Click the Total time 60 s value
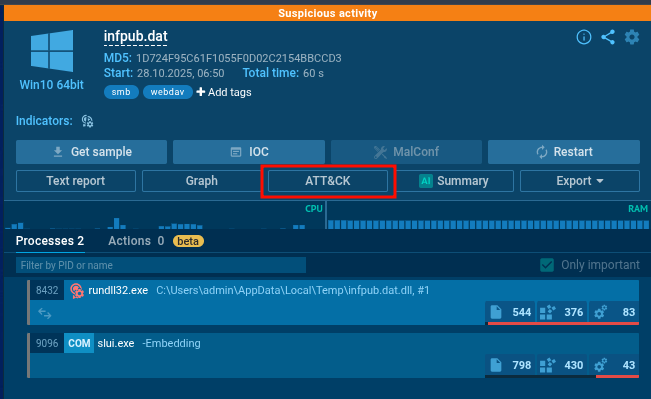 click(x=313, y=73)
